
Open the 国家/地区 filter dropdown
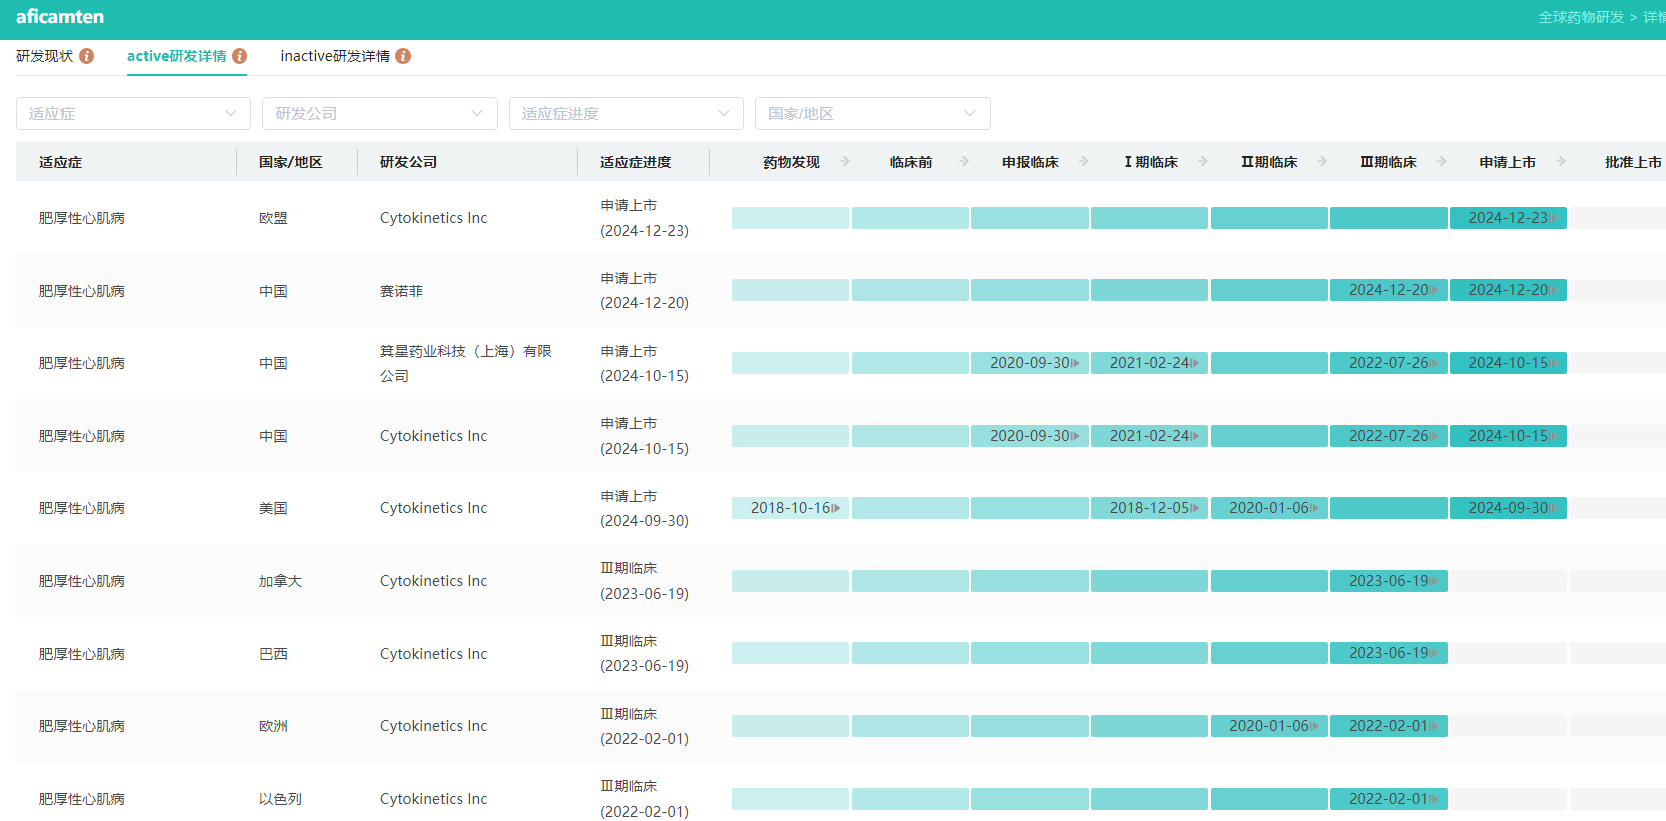pos(872,114)
